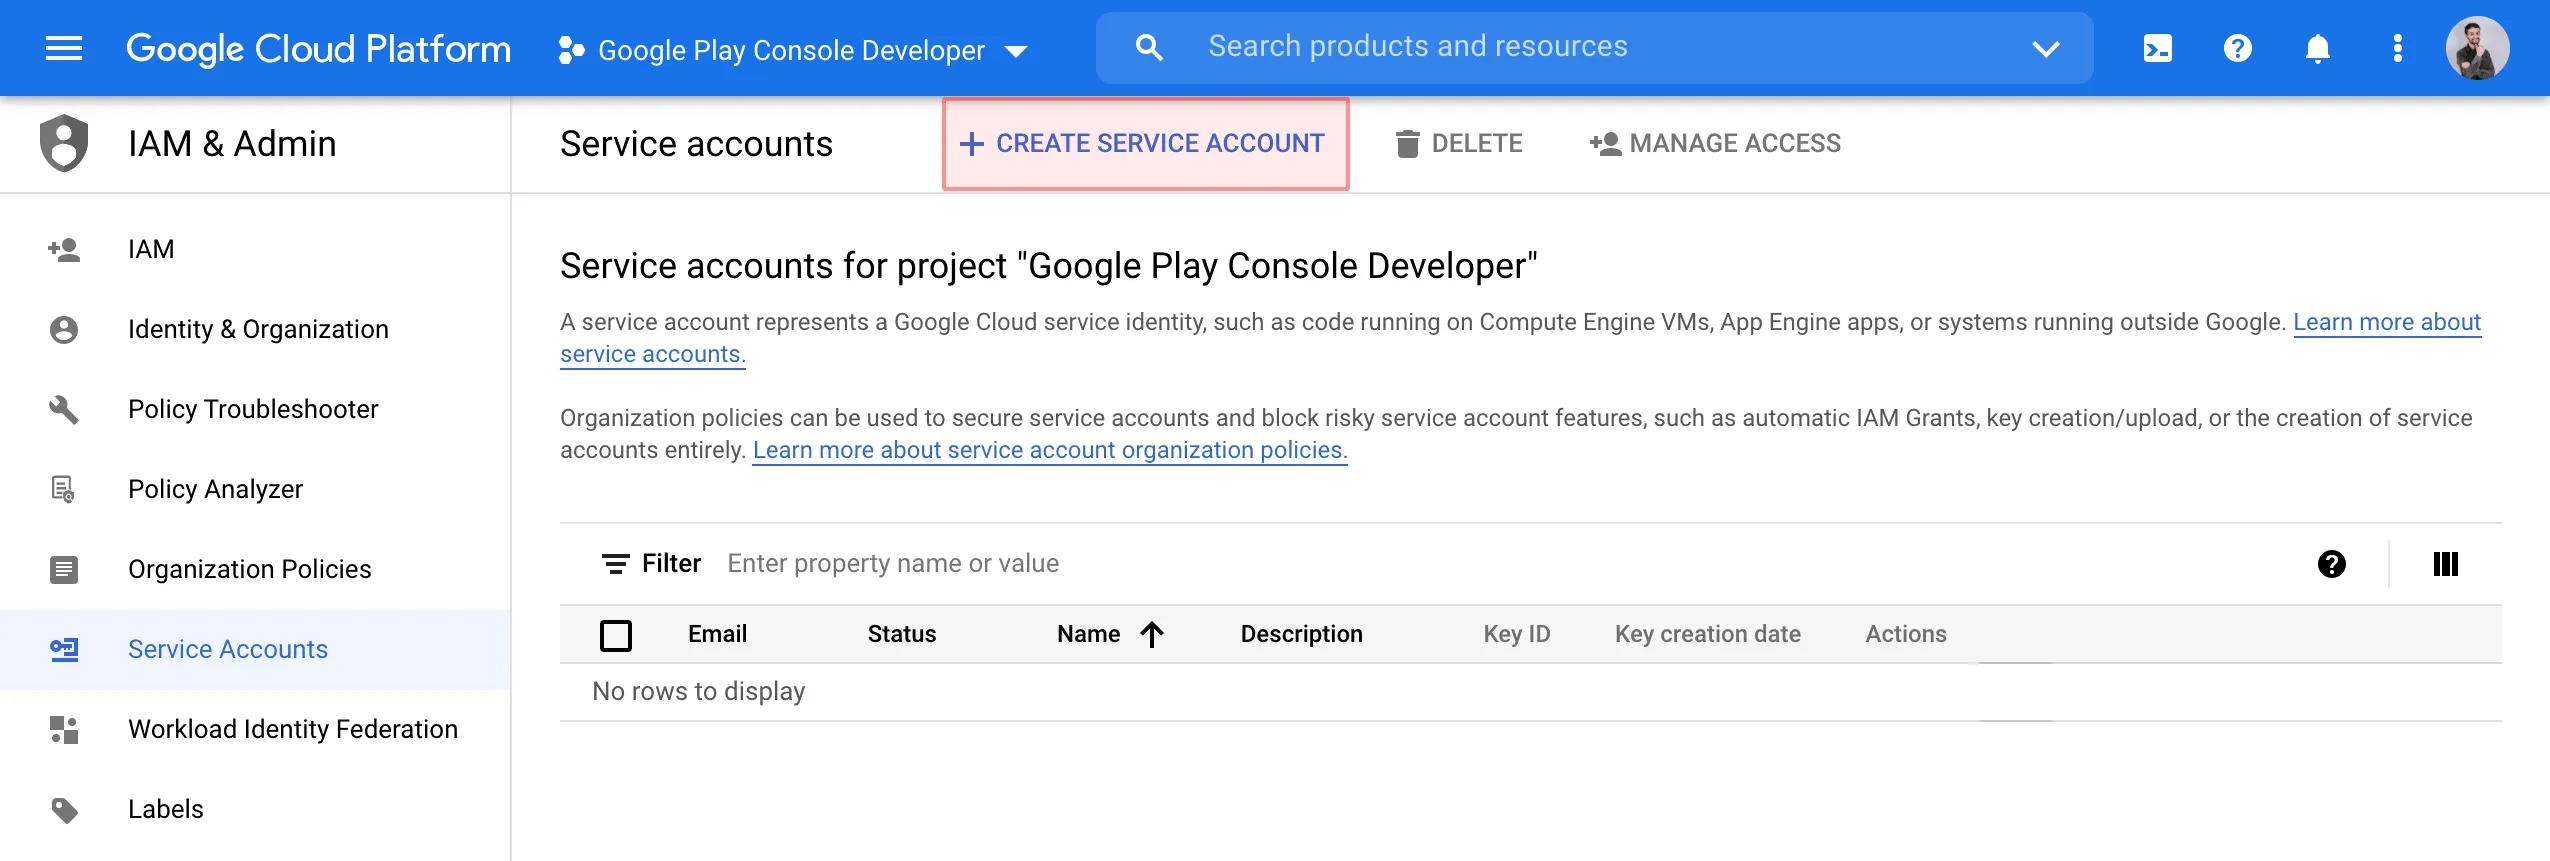Click Manage Access button

tap(1715, 144)
